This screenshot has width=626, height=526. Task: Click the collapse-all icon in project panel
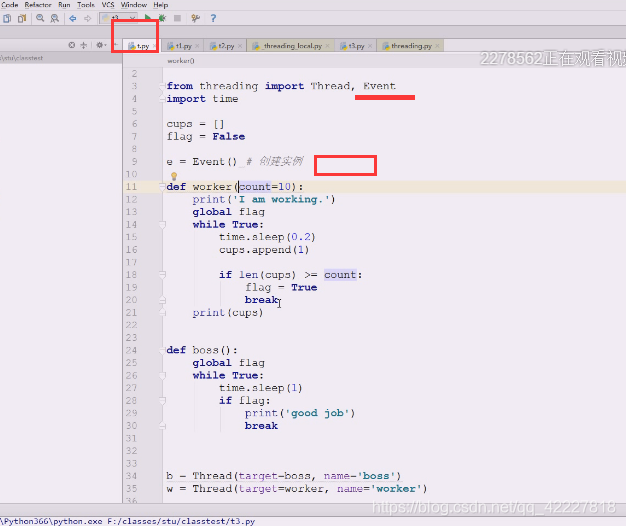(83, 45)
